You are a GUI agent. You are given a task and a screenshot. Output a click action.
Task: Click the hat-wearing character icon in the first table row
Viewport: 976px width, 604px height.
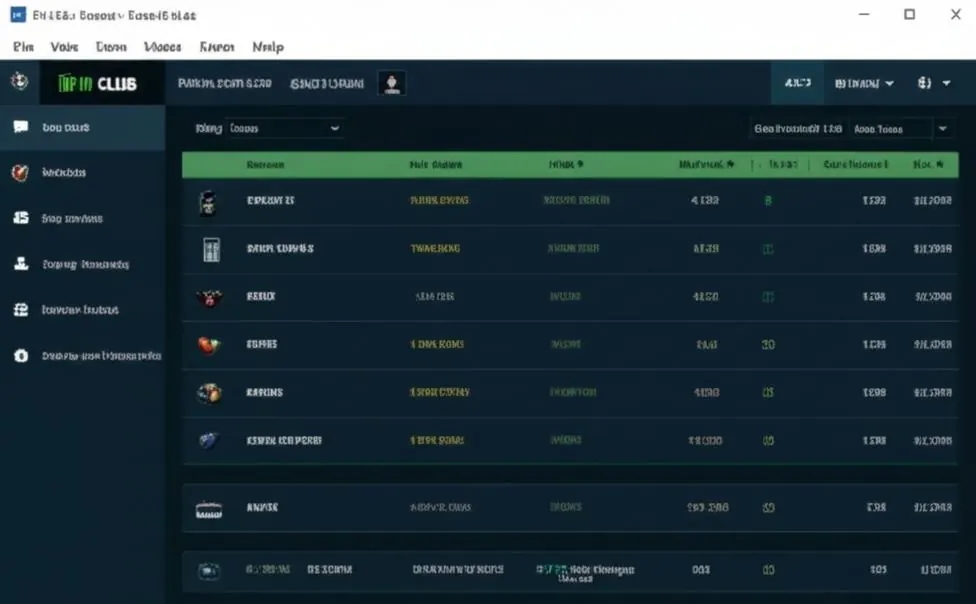tap(209, 202)
